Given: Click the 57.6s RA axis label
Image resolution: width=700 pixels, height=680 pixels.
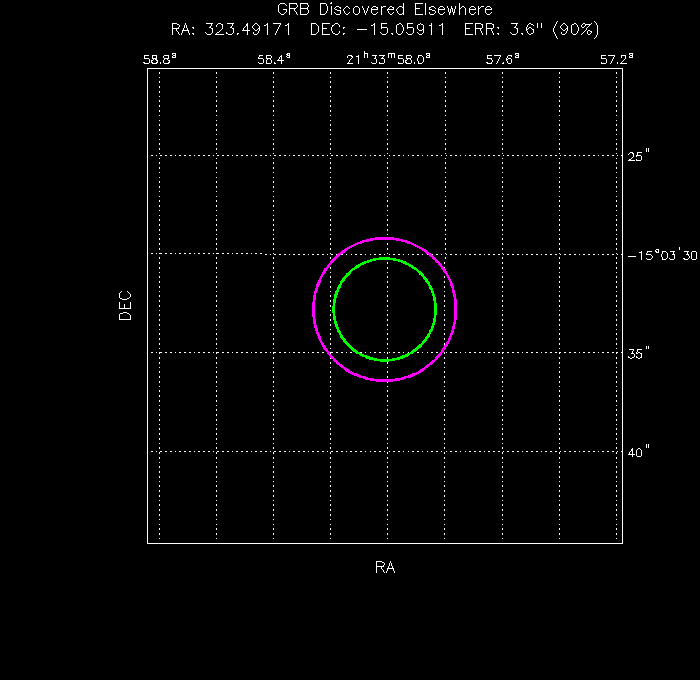Looking at the screenshot, I should tap(503, 59).
